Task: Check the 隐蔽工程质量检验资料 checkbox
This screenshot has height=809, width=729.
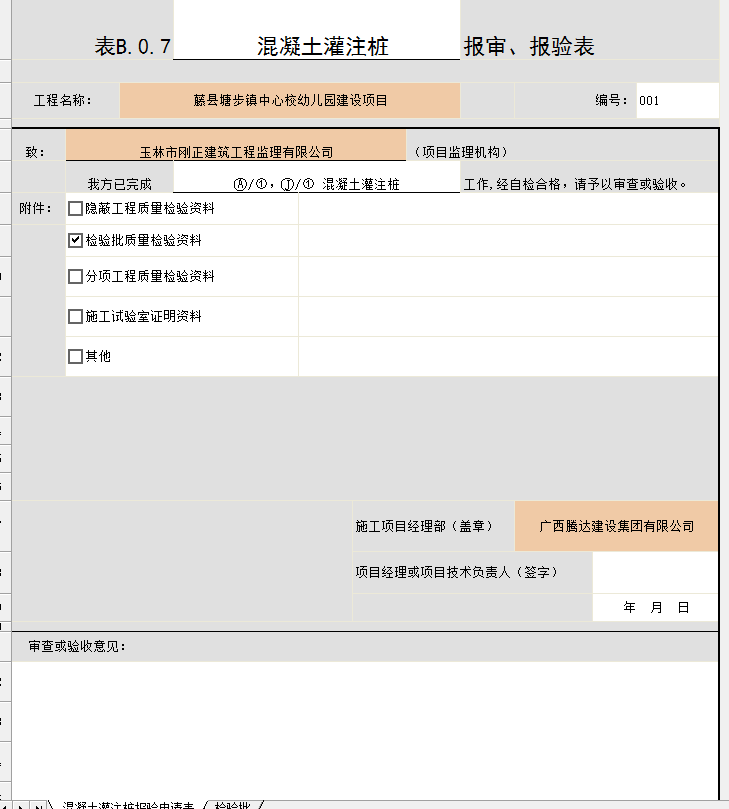Action: coord(75,209)
